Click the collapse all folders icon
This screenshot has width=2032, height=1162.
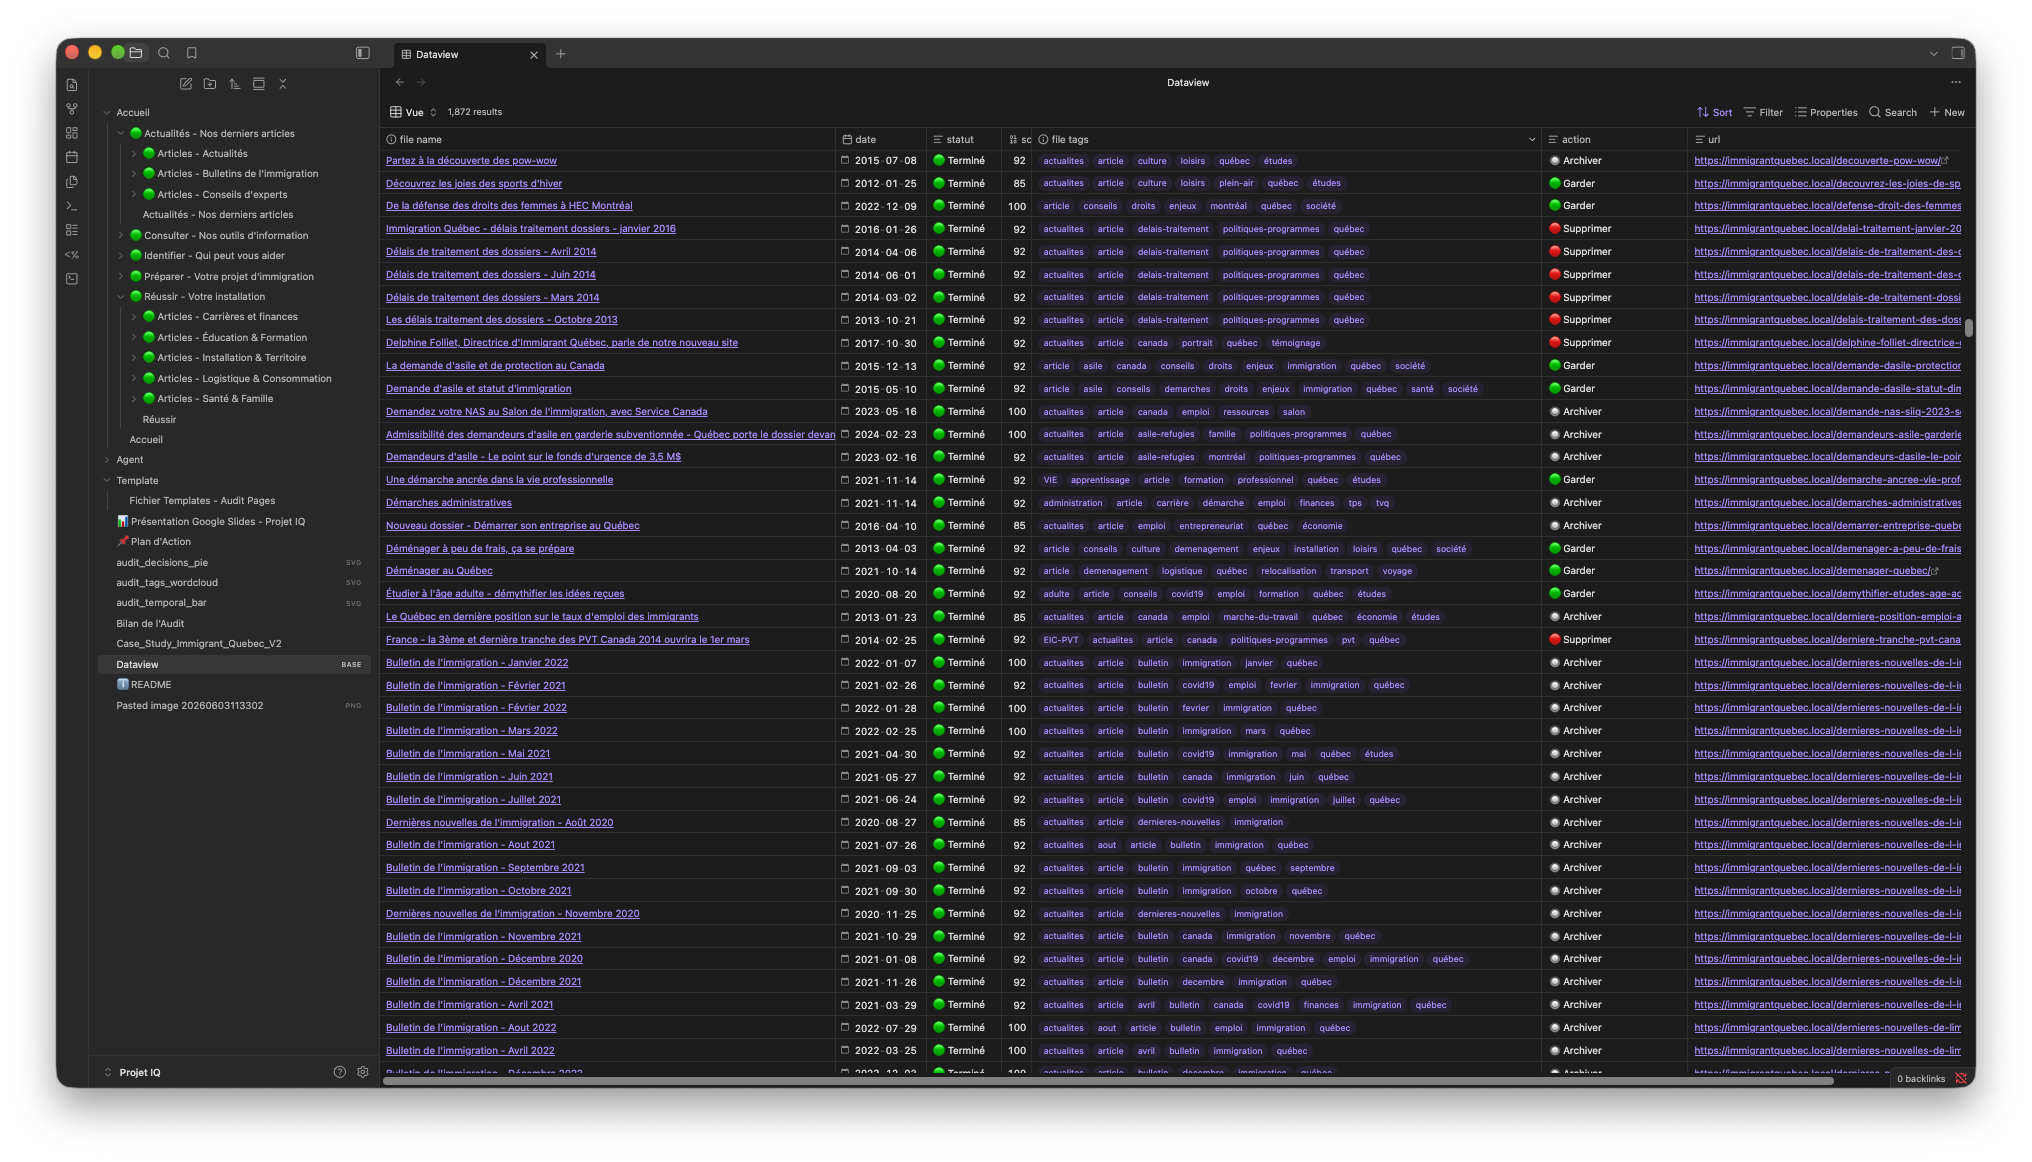[283, 84]
